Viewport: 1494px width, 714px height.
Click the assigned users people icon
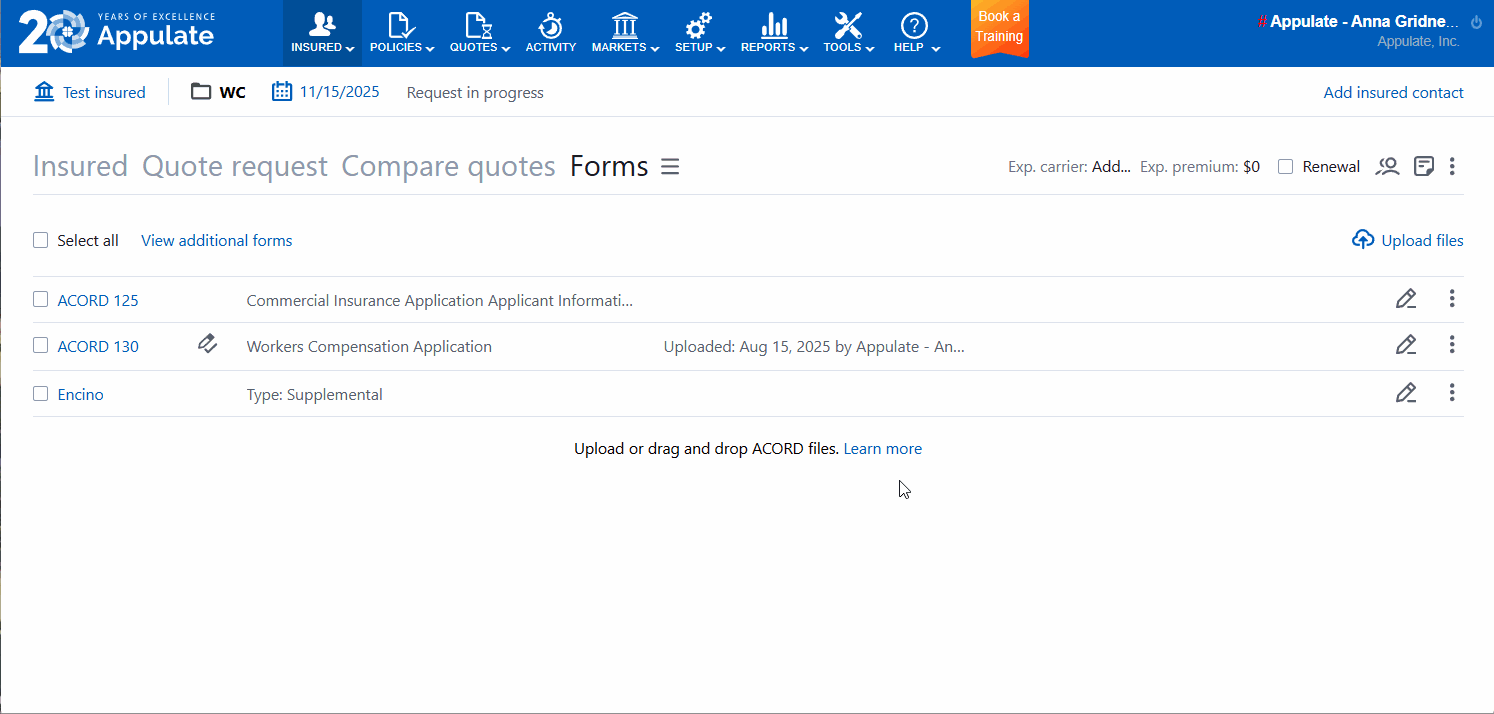click(1387, 166)
